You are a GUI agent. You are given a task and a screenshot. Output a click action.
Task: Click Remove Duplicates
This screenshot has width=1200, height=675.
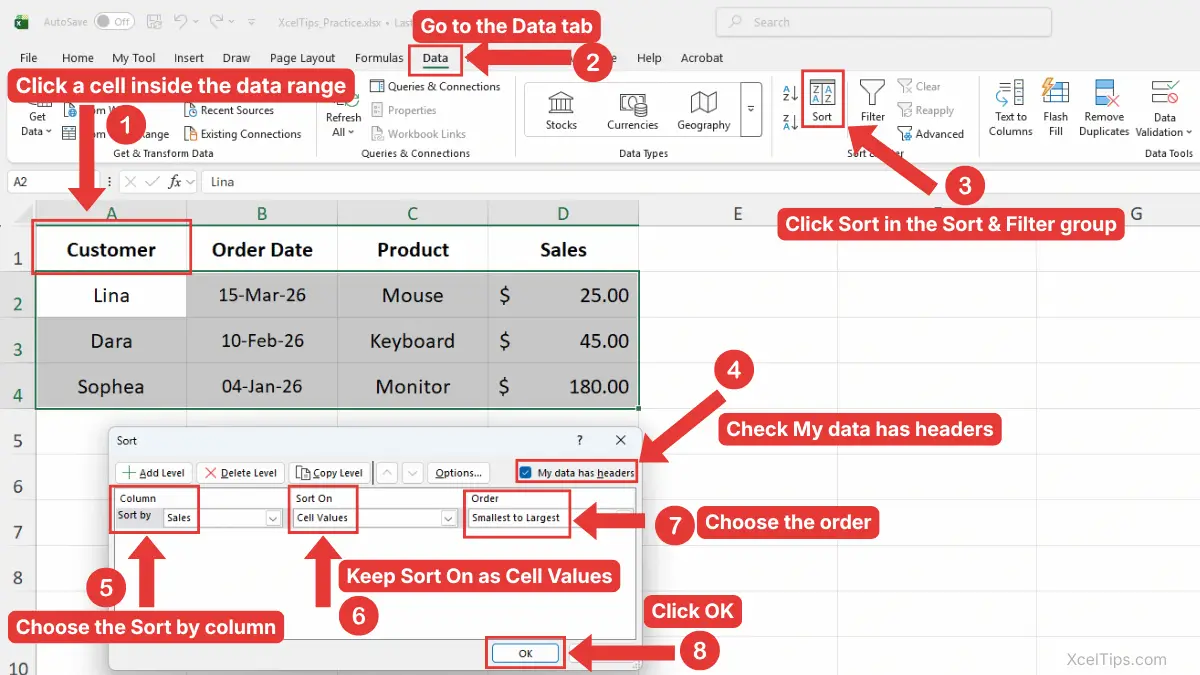coord(1104,108)
